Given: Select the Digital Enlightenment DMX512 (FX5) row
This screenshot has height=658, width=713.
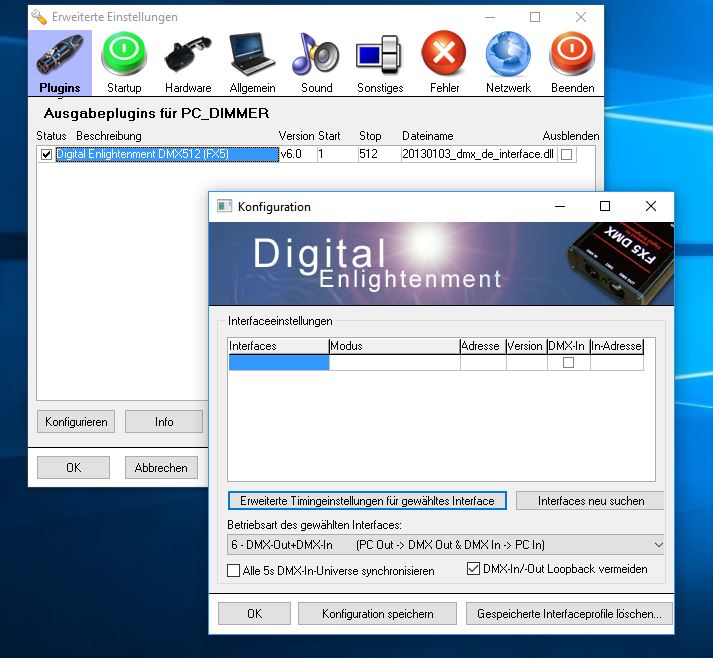Looking at the screenshot, I should point(167,154).
